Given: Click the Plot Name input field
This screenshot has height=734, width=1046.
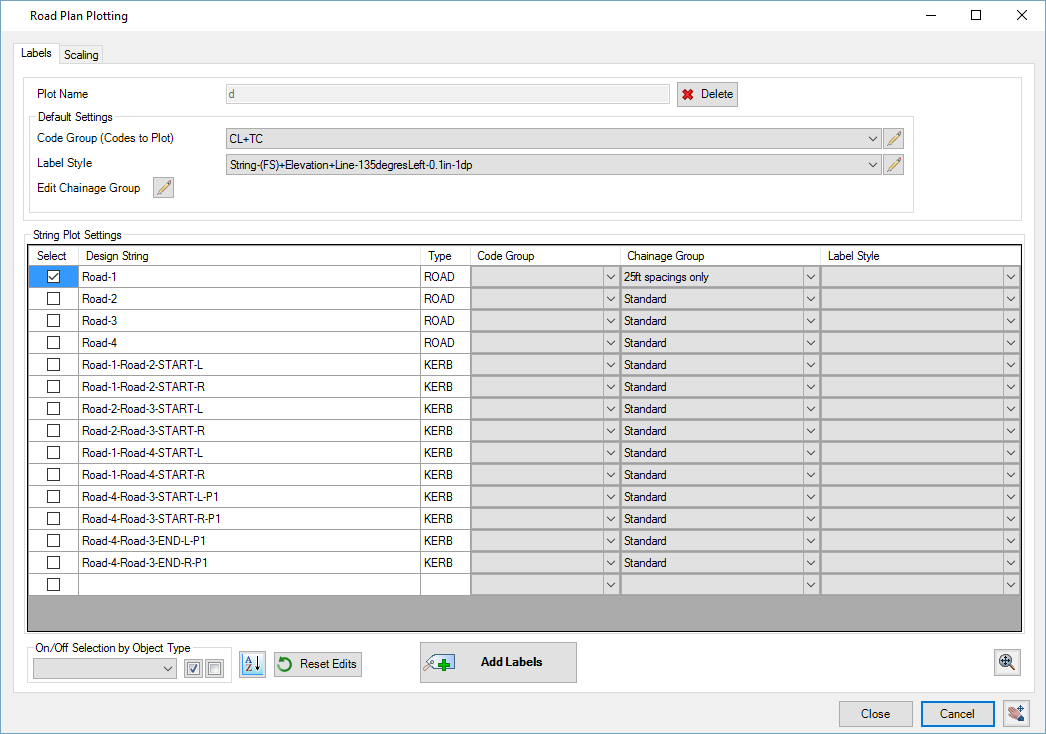Looking at the screenshot, I should (448, 94).
